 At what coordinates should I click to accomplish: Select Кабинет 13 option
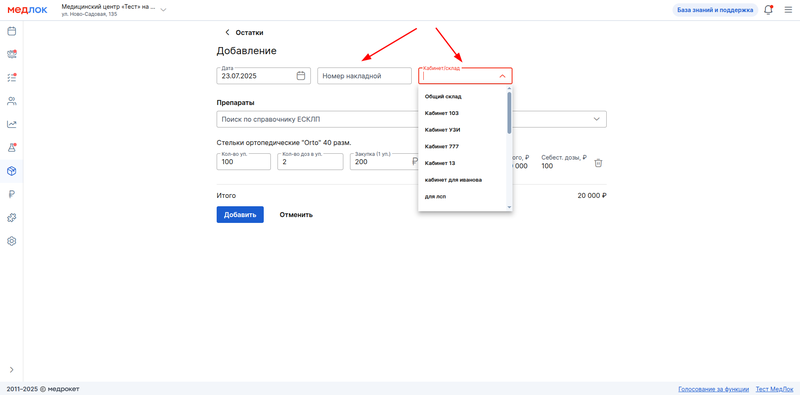click(462, 163)
